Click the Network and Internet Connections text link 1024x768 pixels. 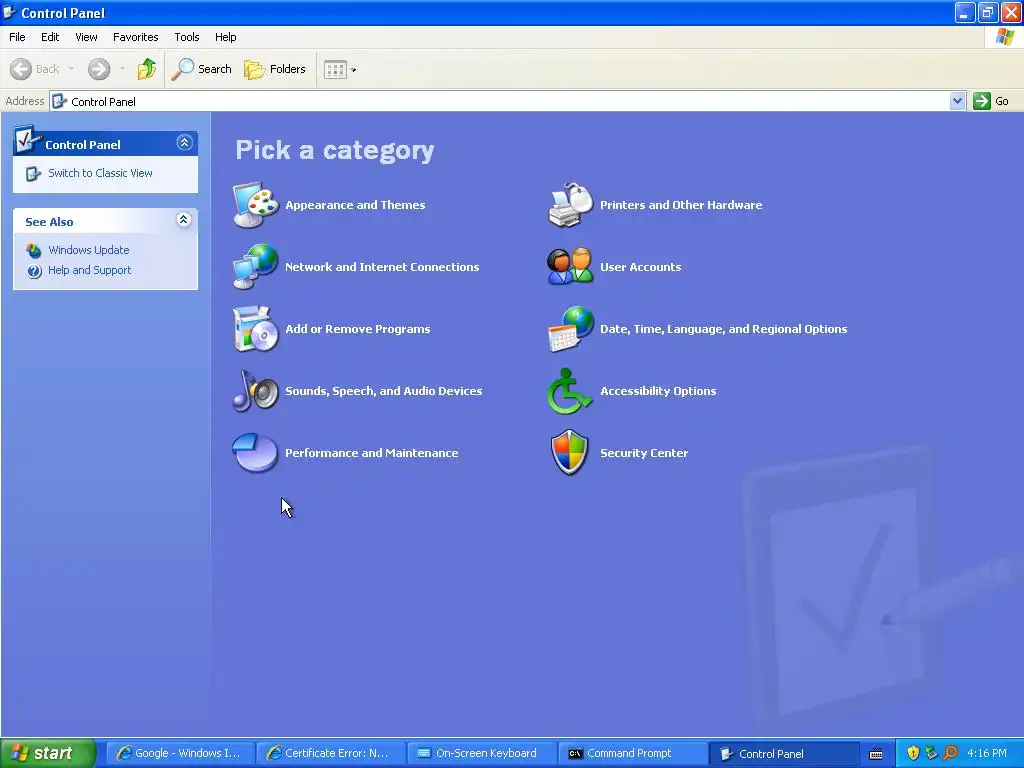382,266
